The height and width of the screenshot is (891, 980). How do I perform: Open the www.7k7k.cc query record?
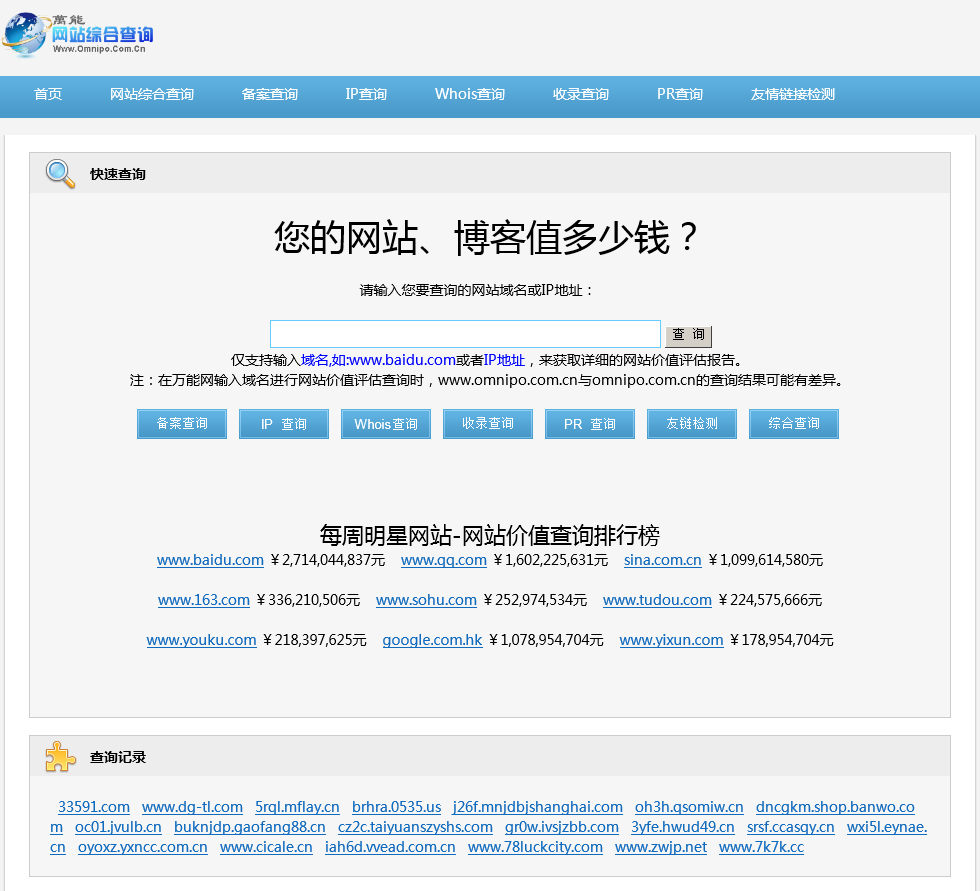point(761,847)
